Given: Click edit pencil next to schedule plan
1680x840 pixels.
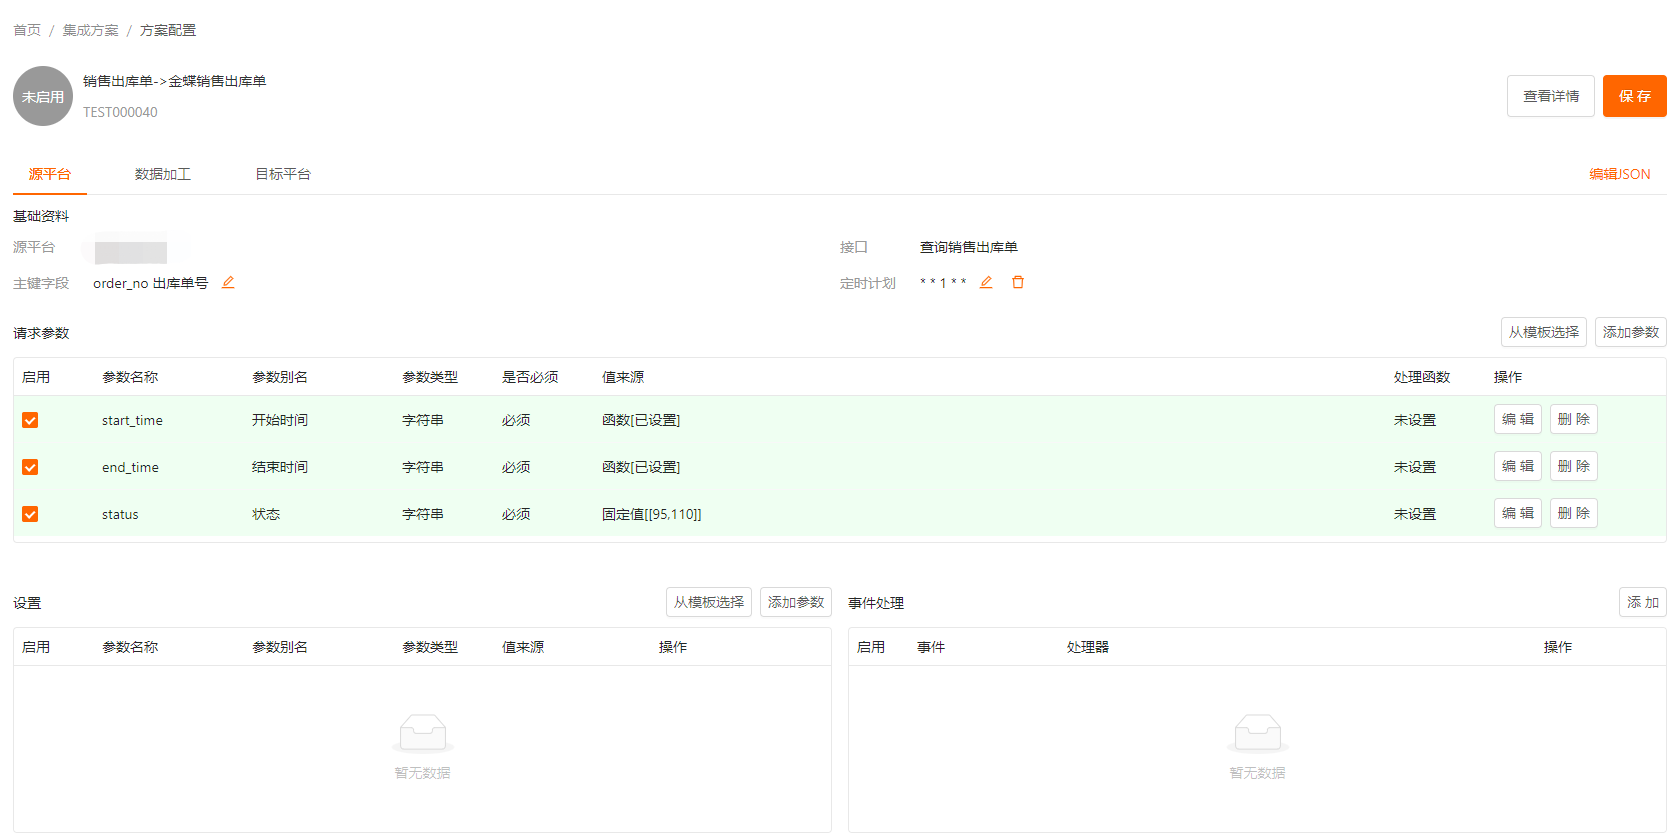Looking at the screenshot, I should click(986, 283).
